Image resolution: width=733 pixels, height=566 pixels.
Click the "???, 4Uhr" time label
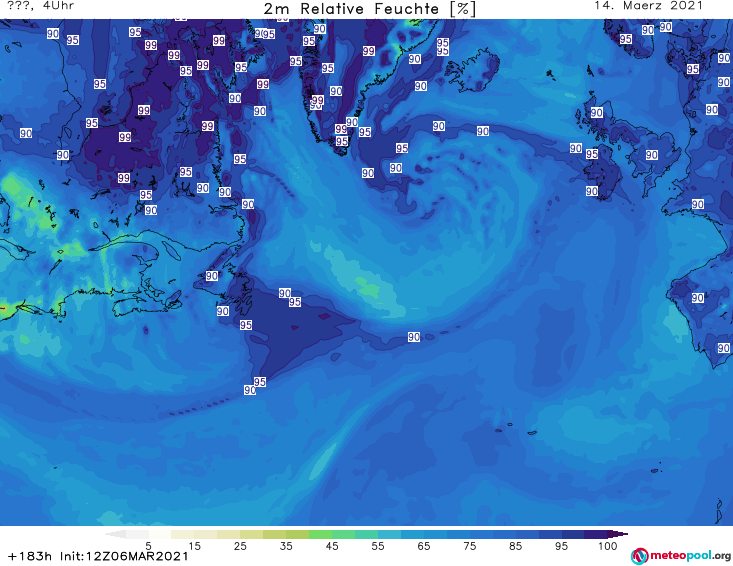pyautogui.click(x=40, y=6)
